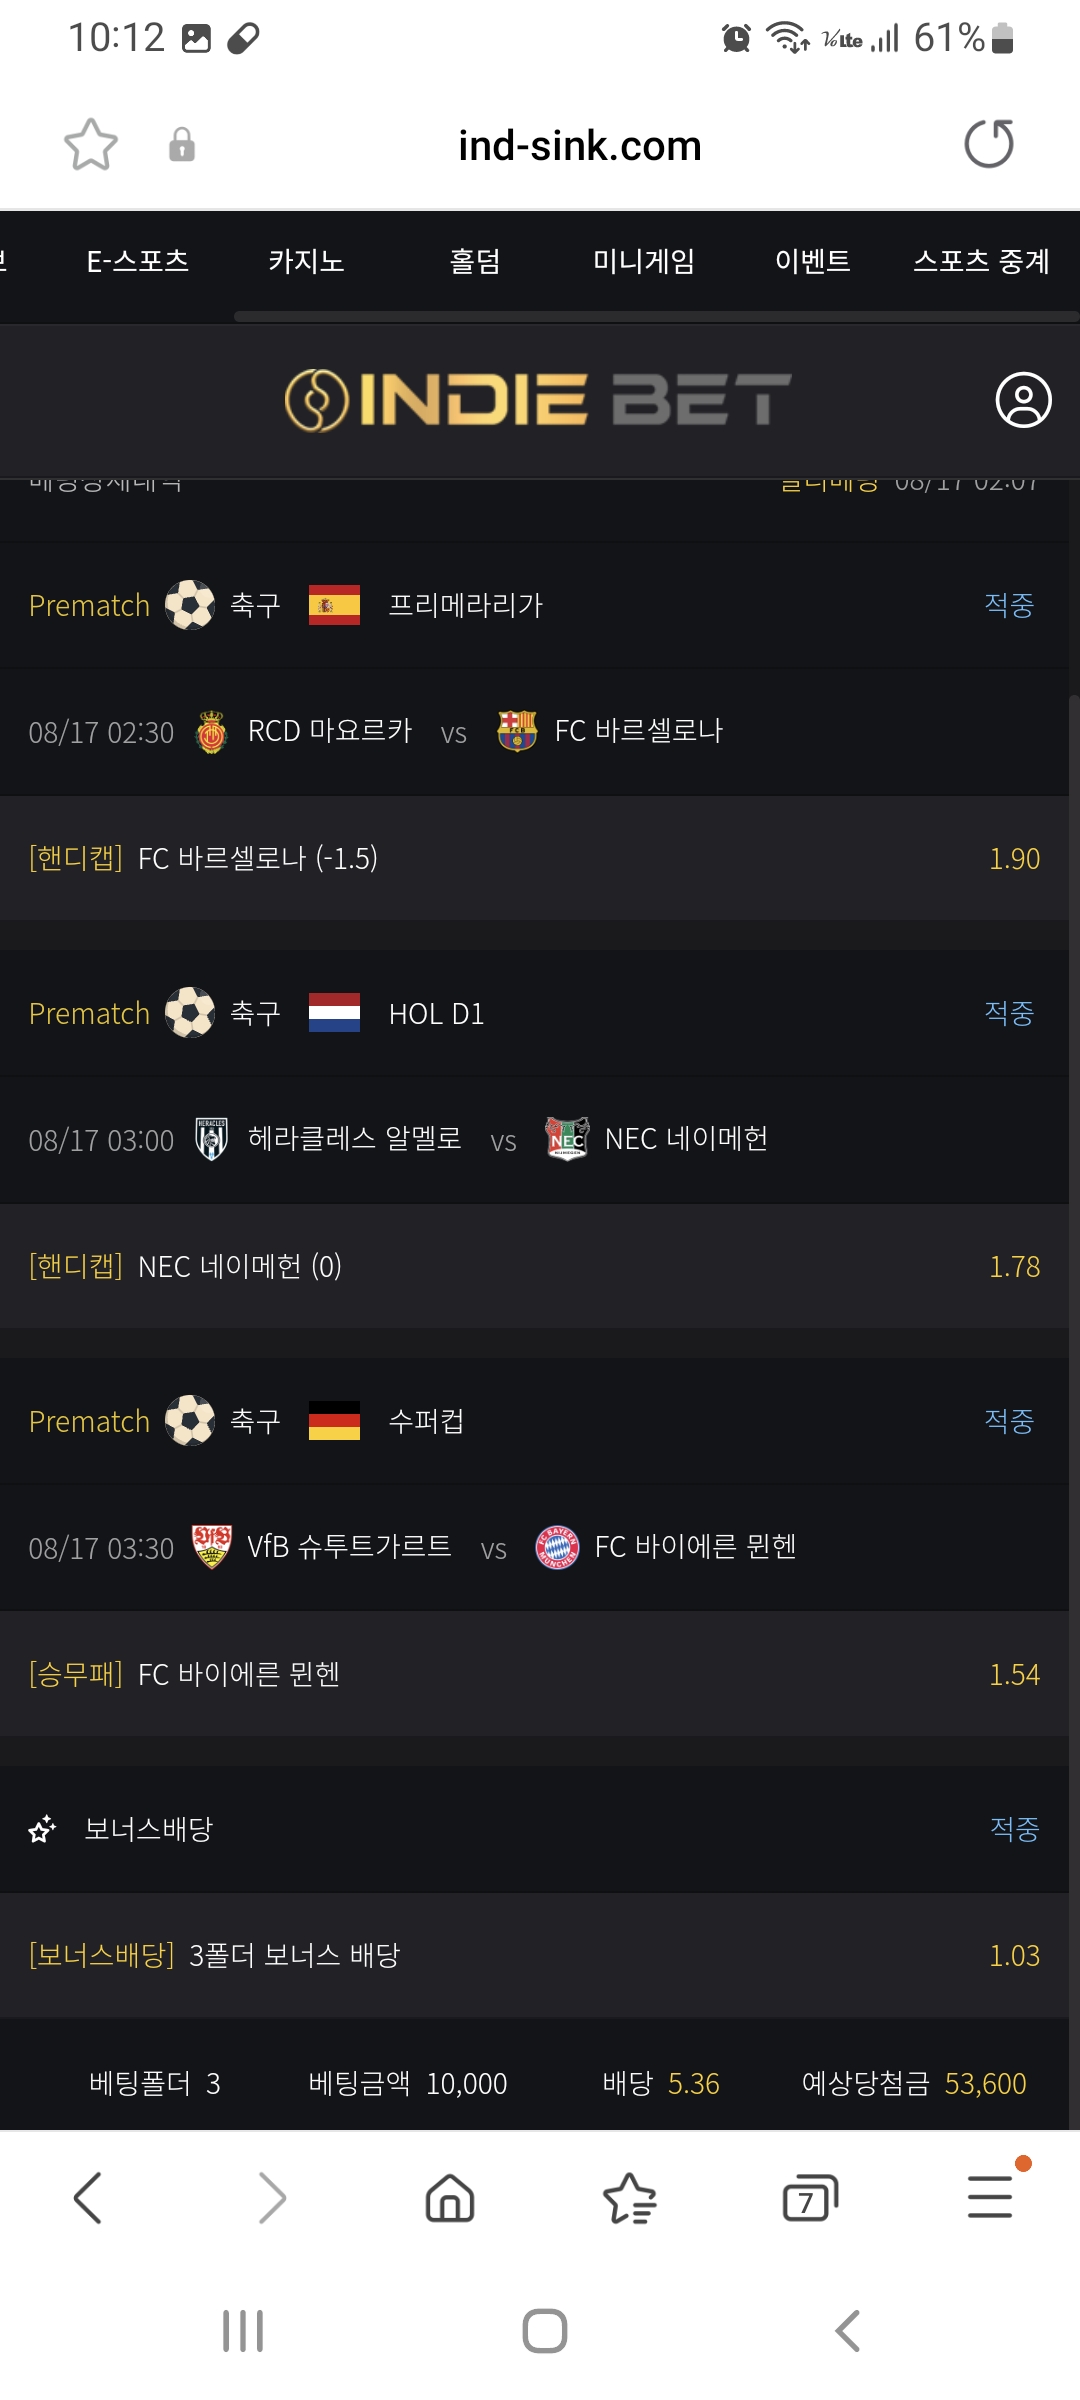Open the 카지노 menu tab
Viewport: 1080px width, 2400px height.
306,262
